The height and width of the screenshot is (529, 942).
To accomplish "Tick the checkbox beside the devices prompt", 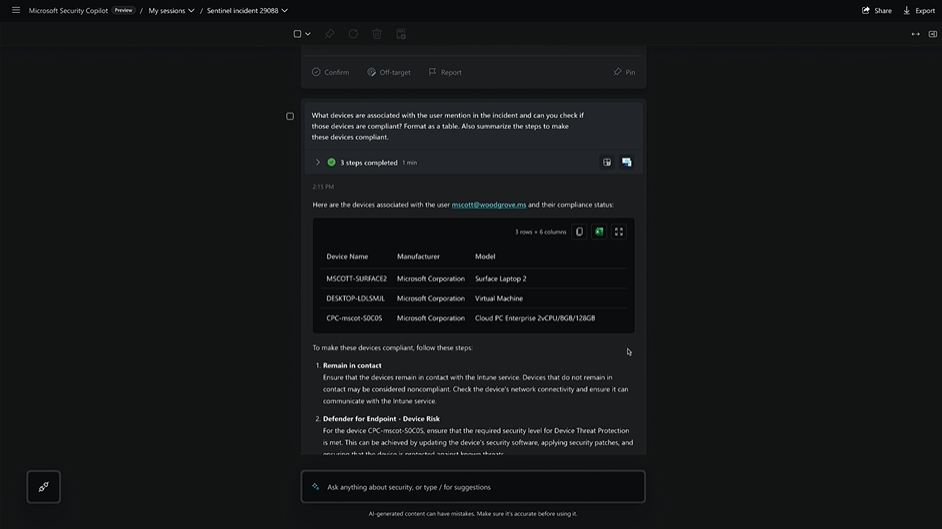I will (290, 116).
